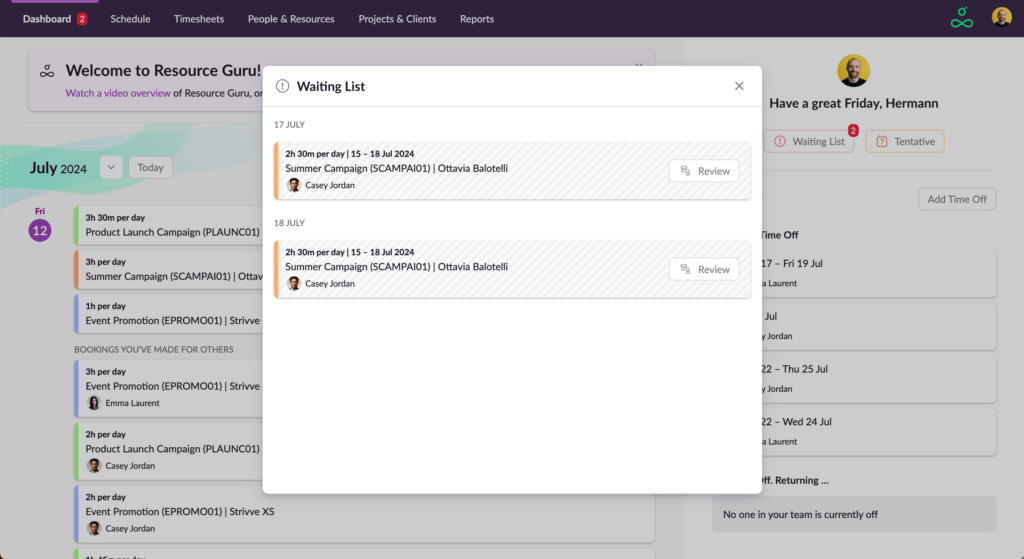Viewport: 1024px width, 559px height.
Task: Go to the Schedule tab
Action: 130,19
